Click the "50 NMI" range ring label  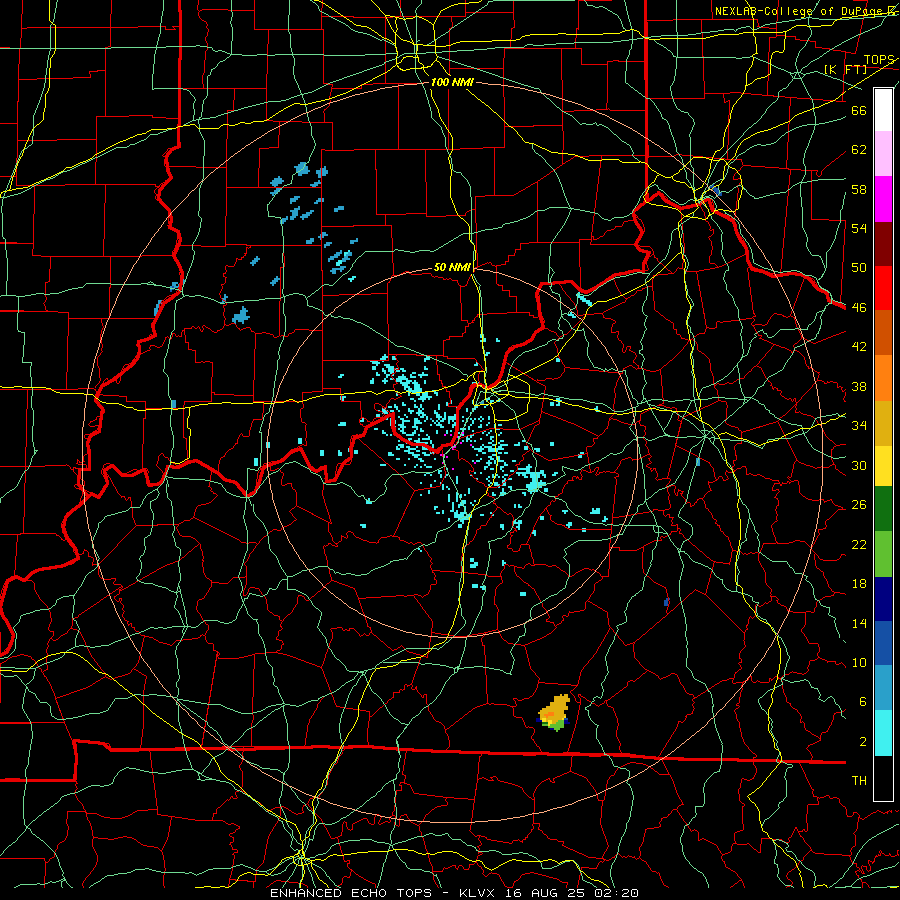pyautogui.click(x=452, y=267)
